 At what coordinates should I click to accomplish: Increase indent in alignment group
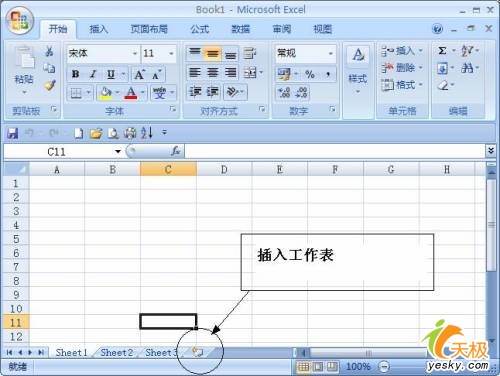[212, 91]
